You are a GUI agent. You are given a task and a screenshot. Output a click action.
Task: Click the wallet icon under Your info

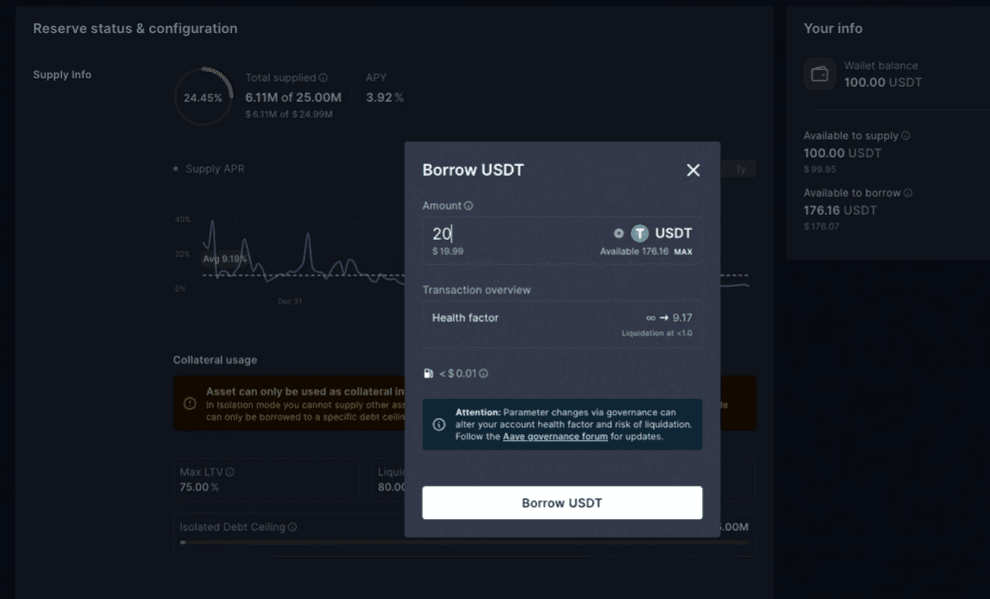click(820, 74)
